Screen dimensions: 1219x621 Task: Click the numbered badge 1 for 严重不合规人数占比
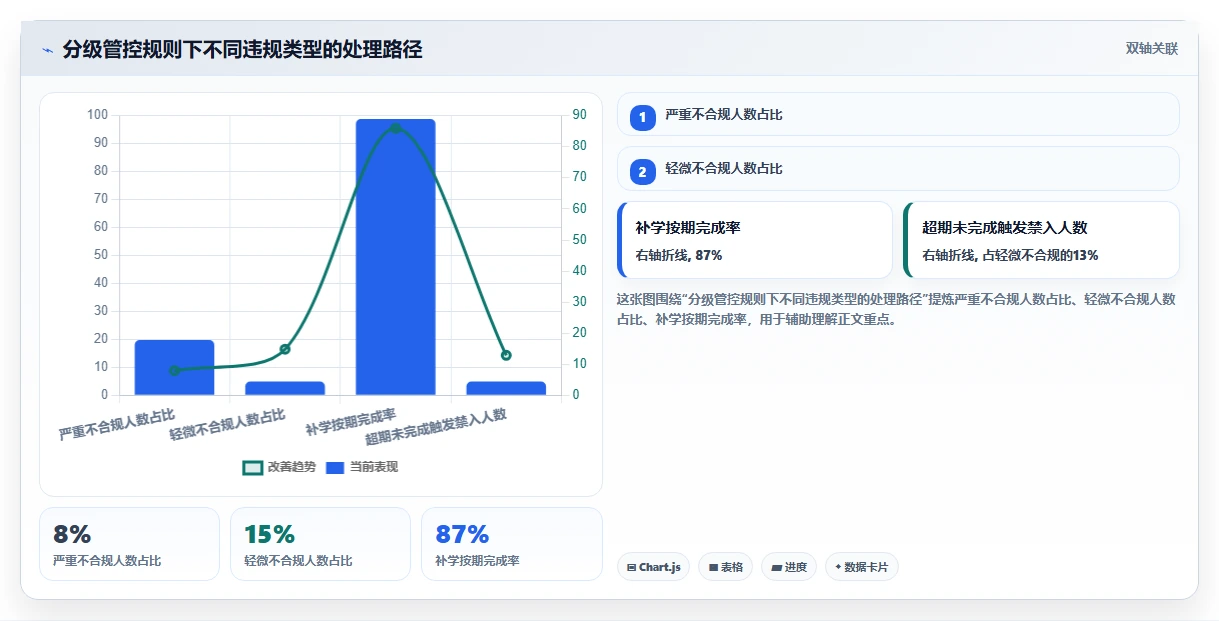coord(643,118)
